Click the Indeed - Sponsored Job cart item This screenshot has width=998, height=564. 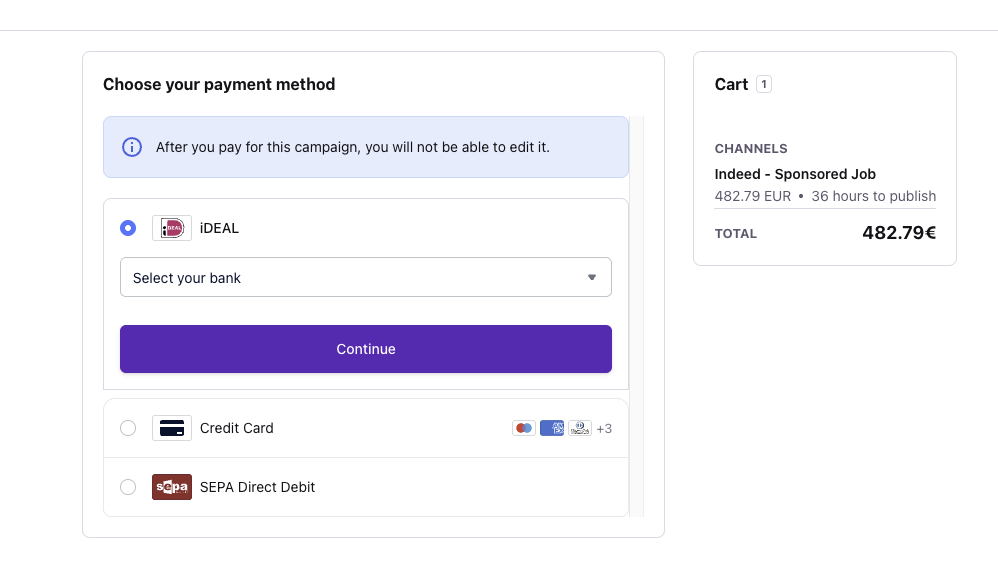795,174
